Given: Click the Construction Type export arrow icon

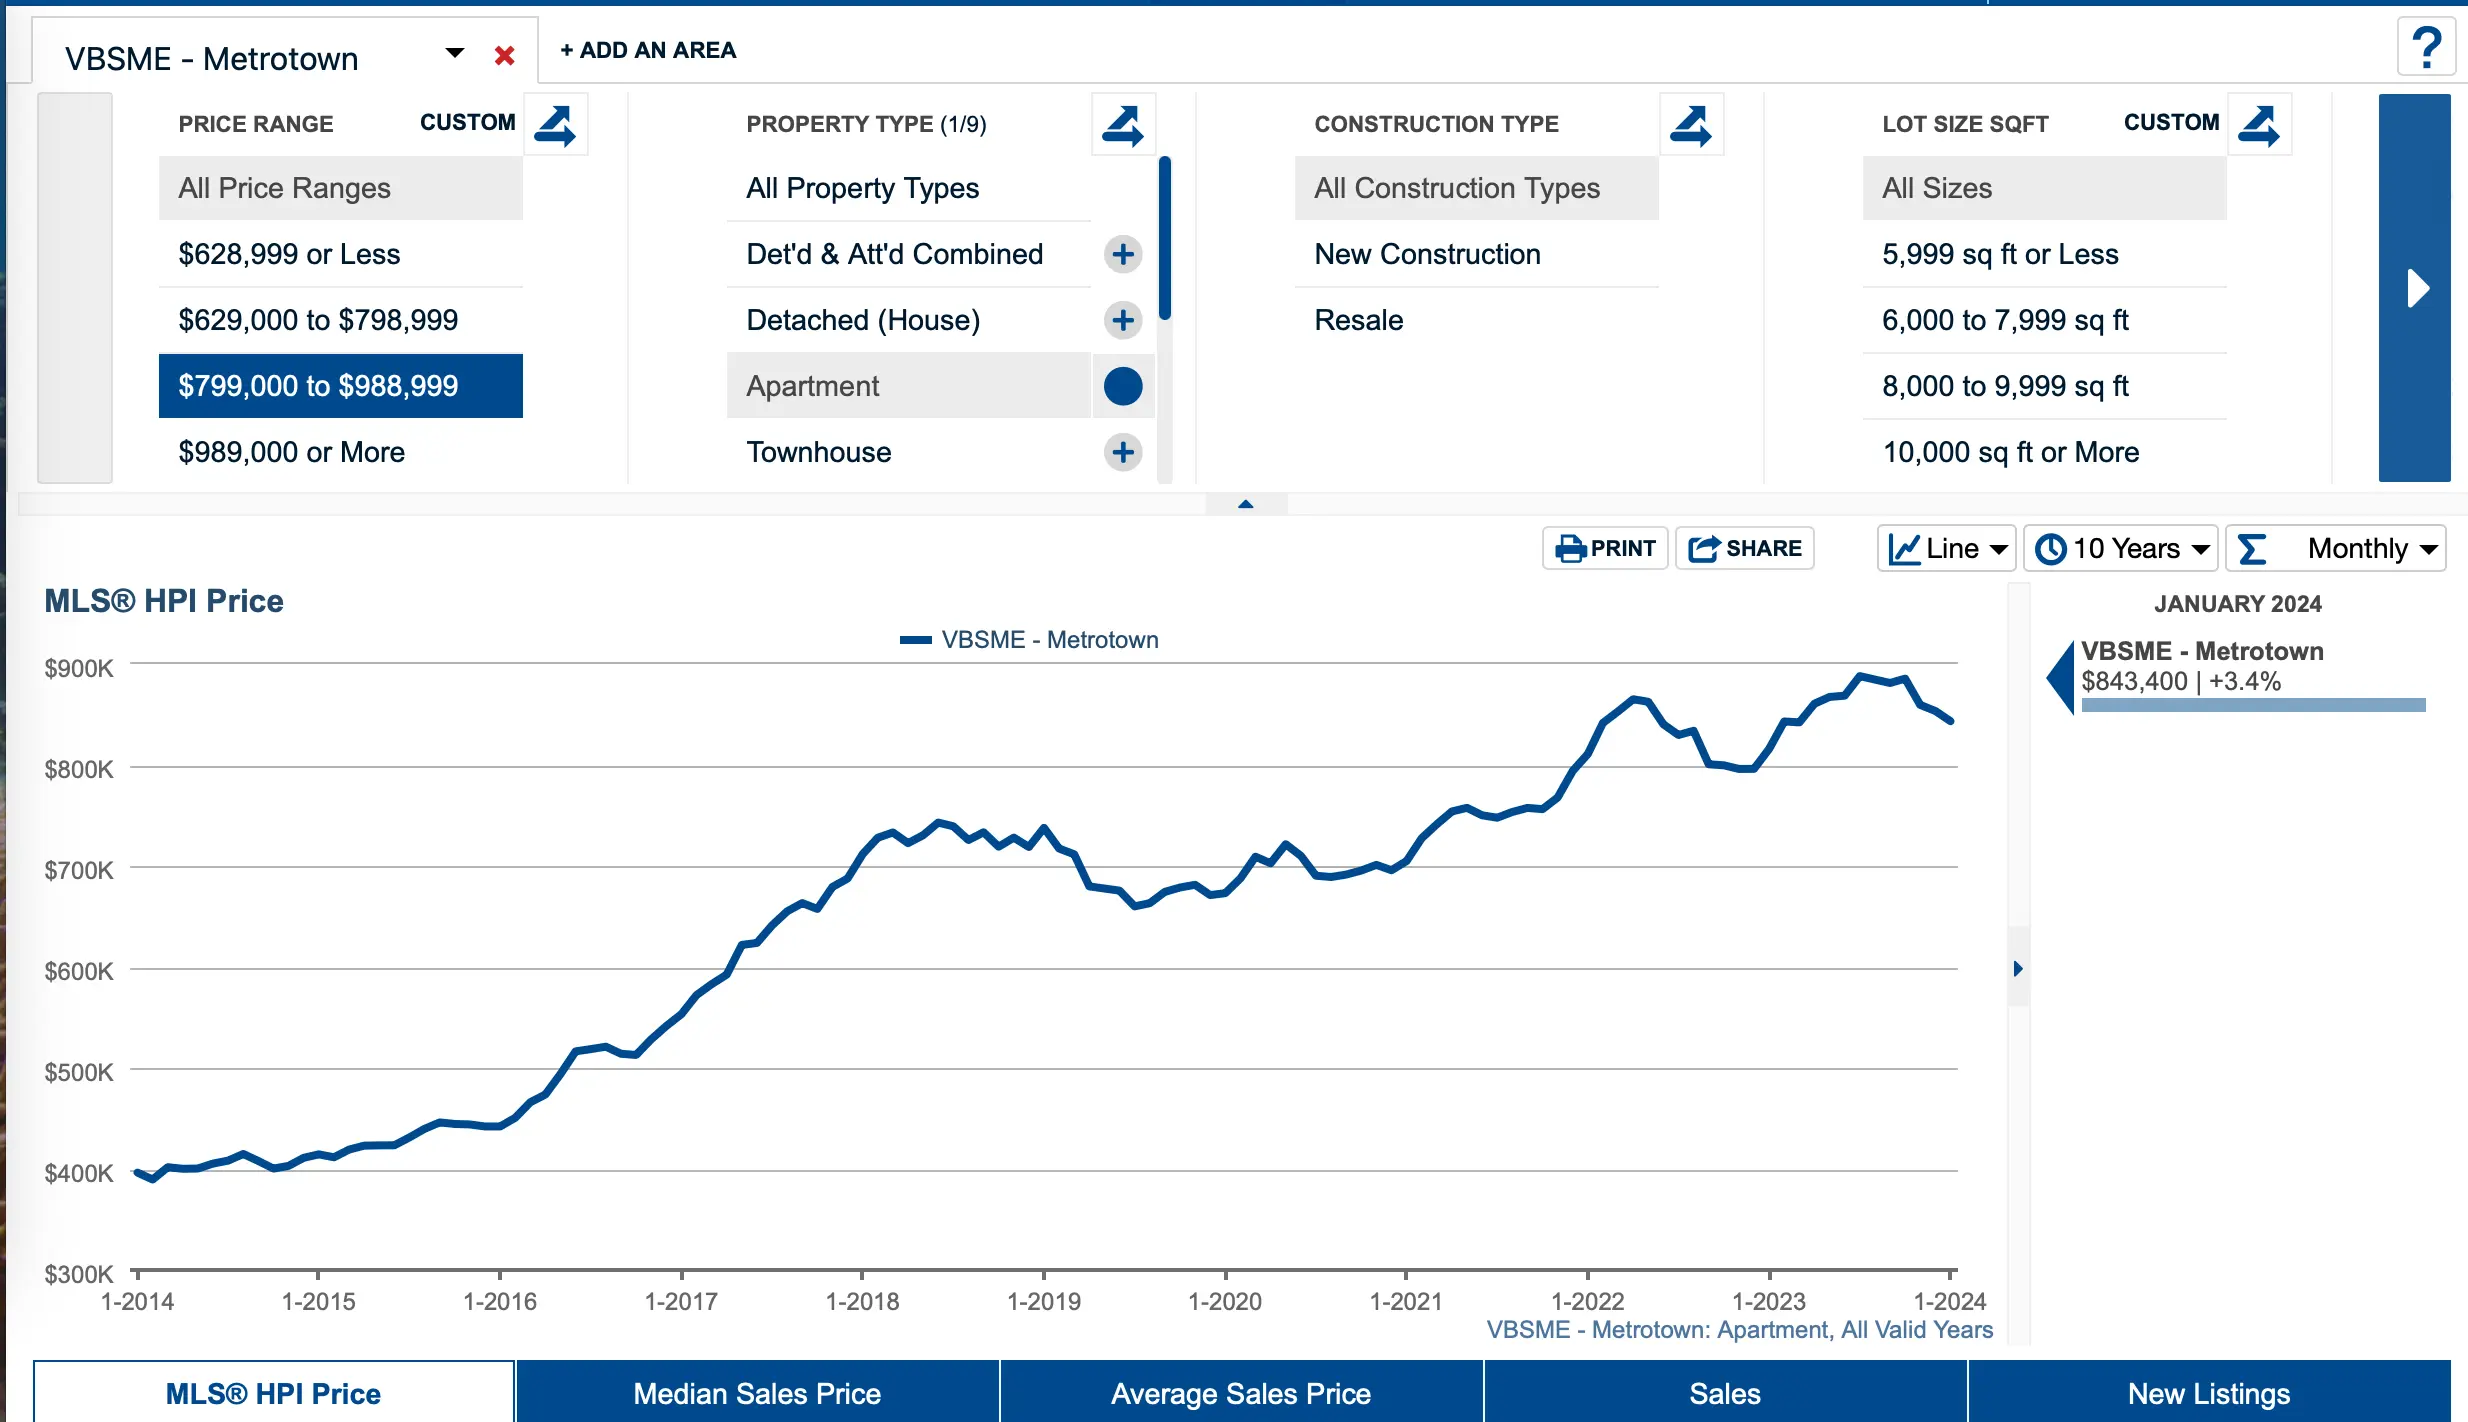Looking at the screenshot, I should click(x=1692, y=125).
